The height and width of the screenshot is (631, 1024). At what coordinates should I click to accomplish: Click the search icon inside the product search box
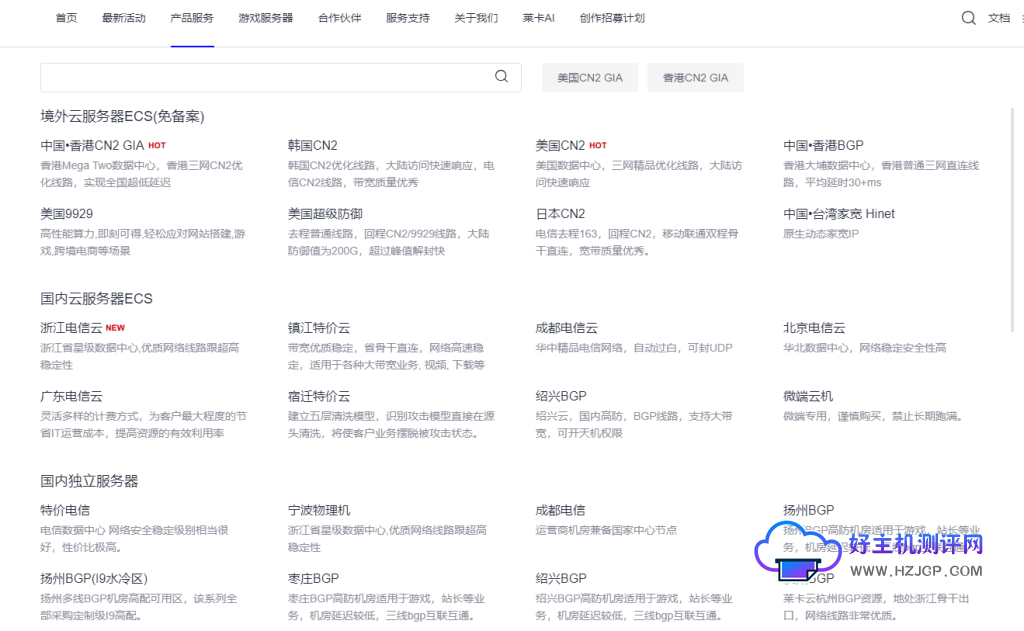[501, 77]
